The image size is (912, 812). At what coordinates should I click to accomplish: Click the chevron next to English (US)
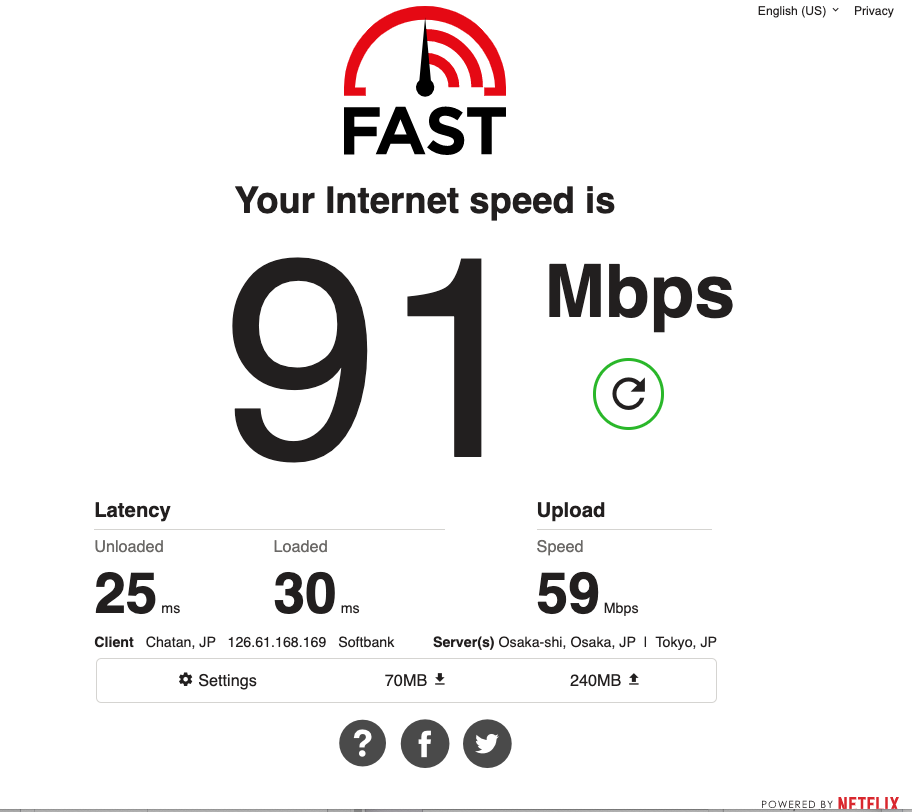[x=836, y=10]
